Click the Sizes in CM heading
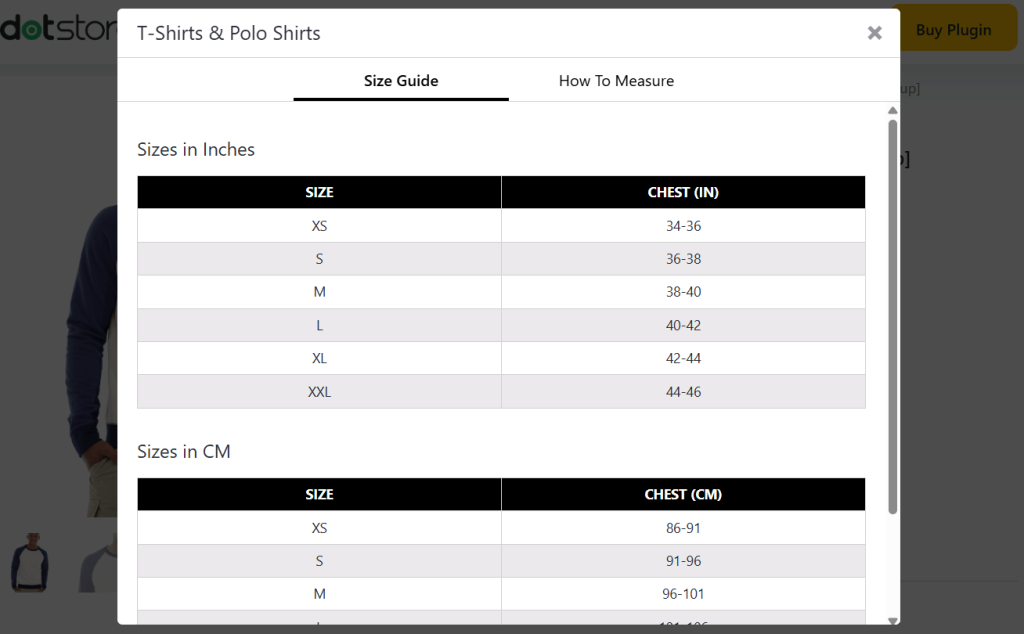 [184, 452]
